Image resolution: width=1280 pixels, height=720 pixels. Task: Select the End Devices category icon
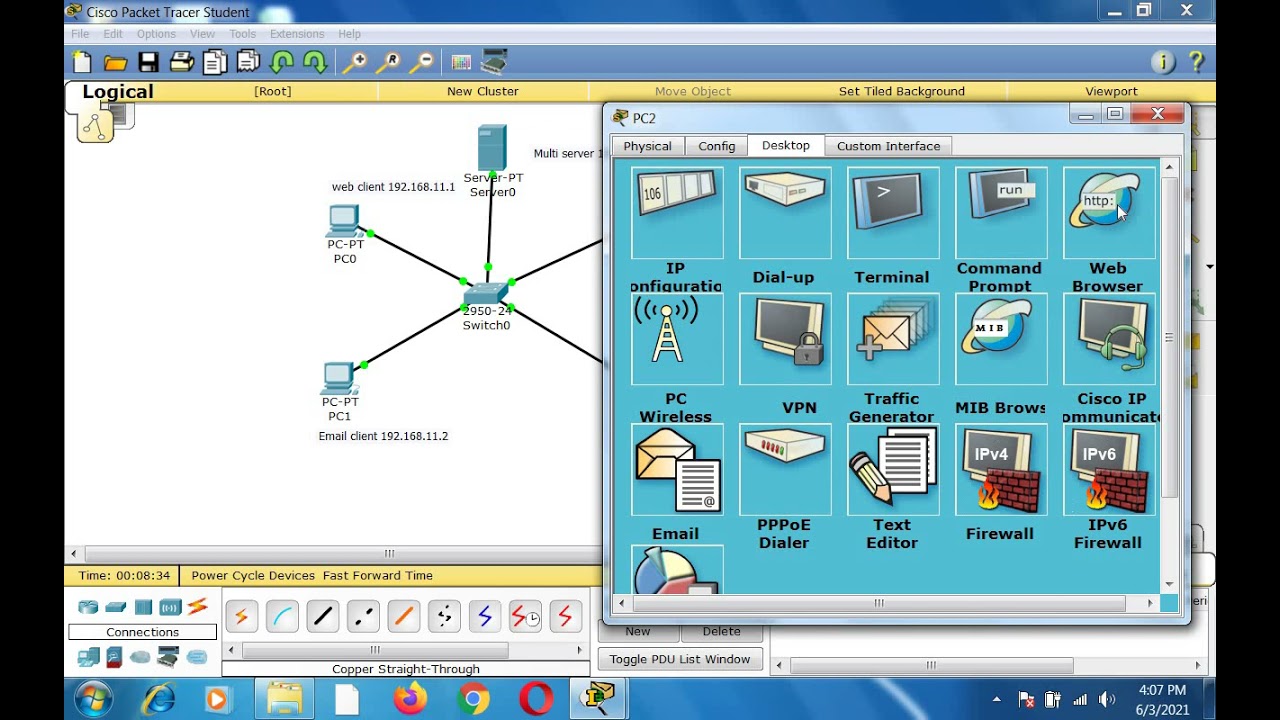(88, 657)
